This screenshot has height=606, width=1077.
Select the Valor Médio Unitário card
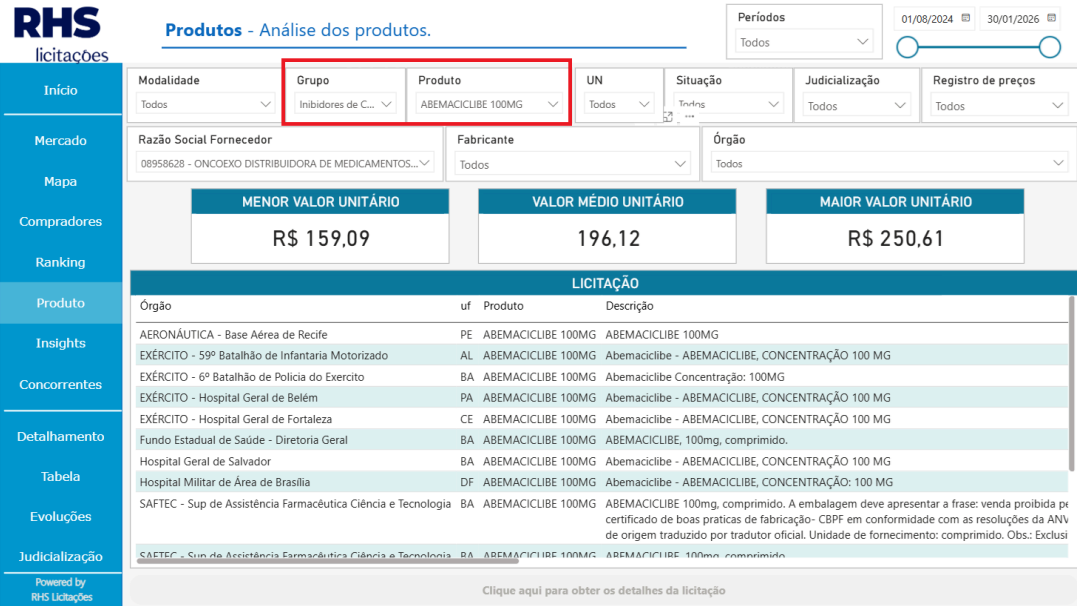tap(607, 226)
